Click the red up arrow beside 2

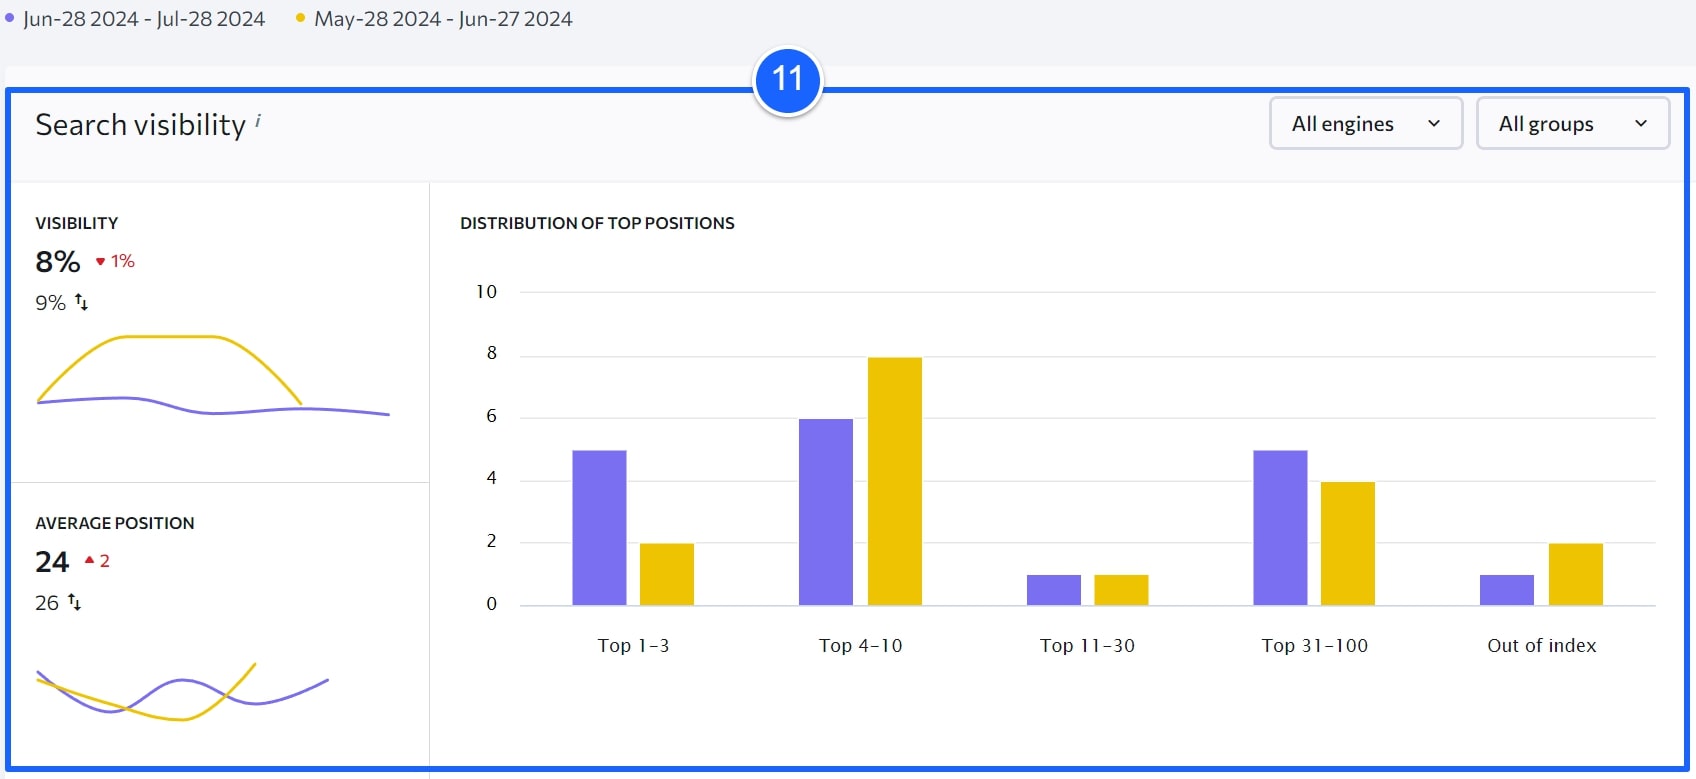[x=89, y=560]
